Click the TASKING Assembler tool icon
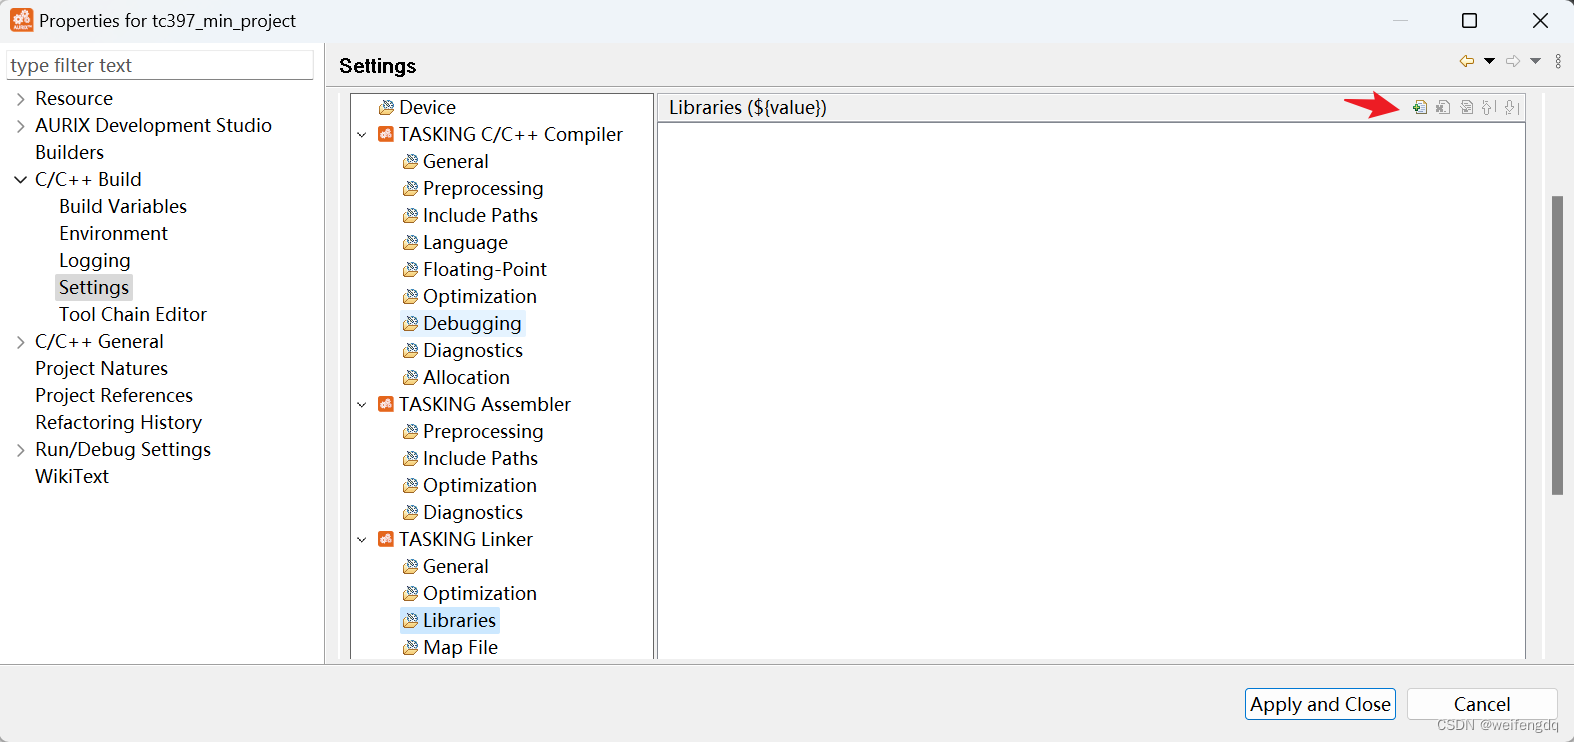The image size is (1574, 742). (x=386, y=404)
